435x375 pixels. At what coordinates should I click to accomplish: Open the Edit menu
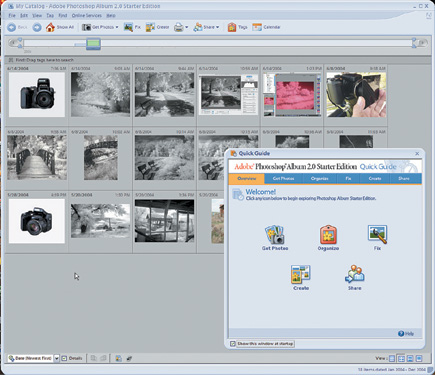coord(24,16)
